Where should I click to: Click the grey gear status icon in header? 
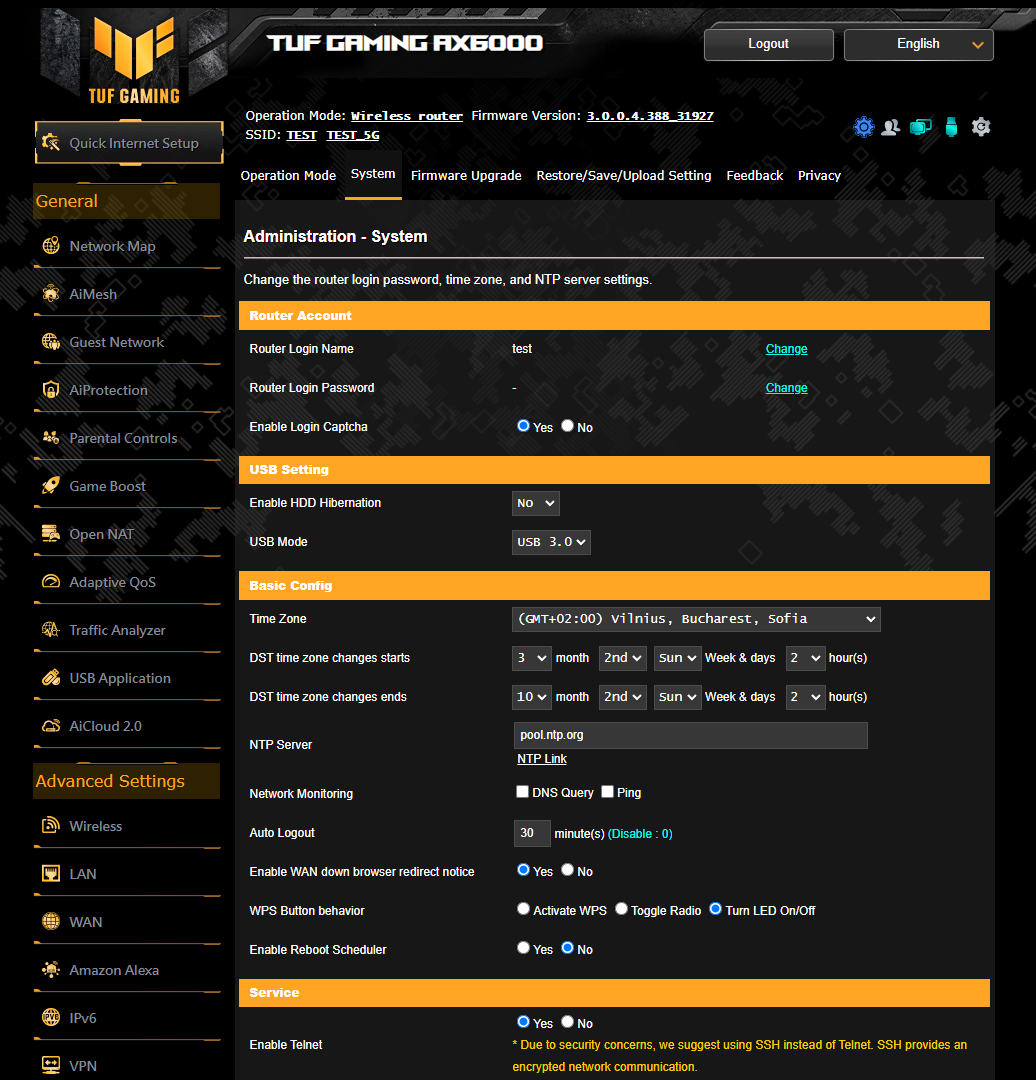(981, 127)
